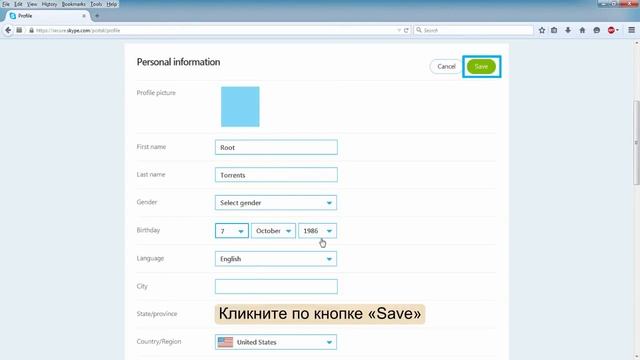
Task: Click the Language label
Action: 150,258
